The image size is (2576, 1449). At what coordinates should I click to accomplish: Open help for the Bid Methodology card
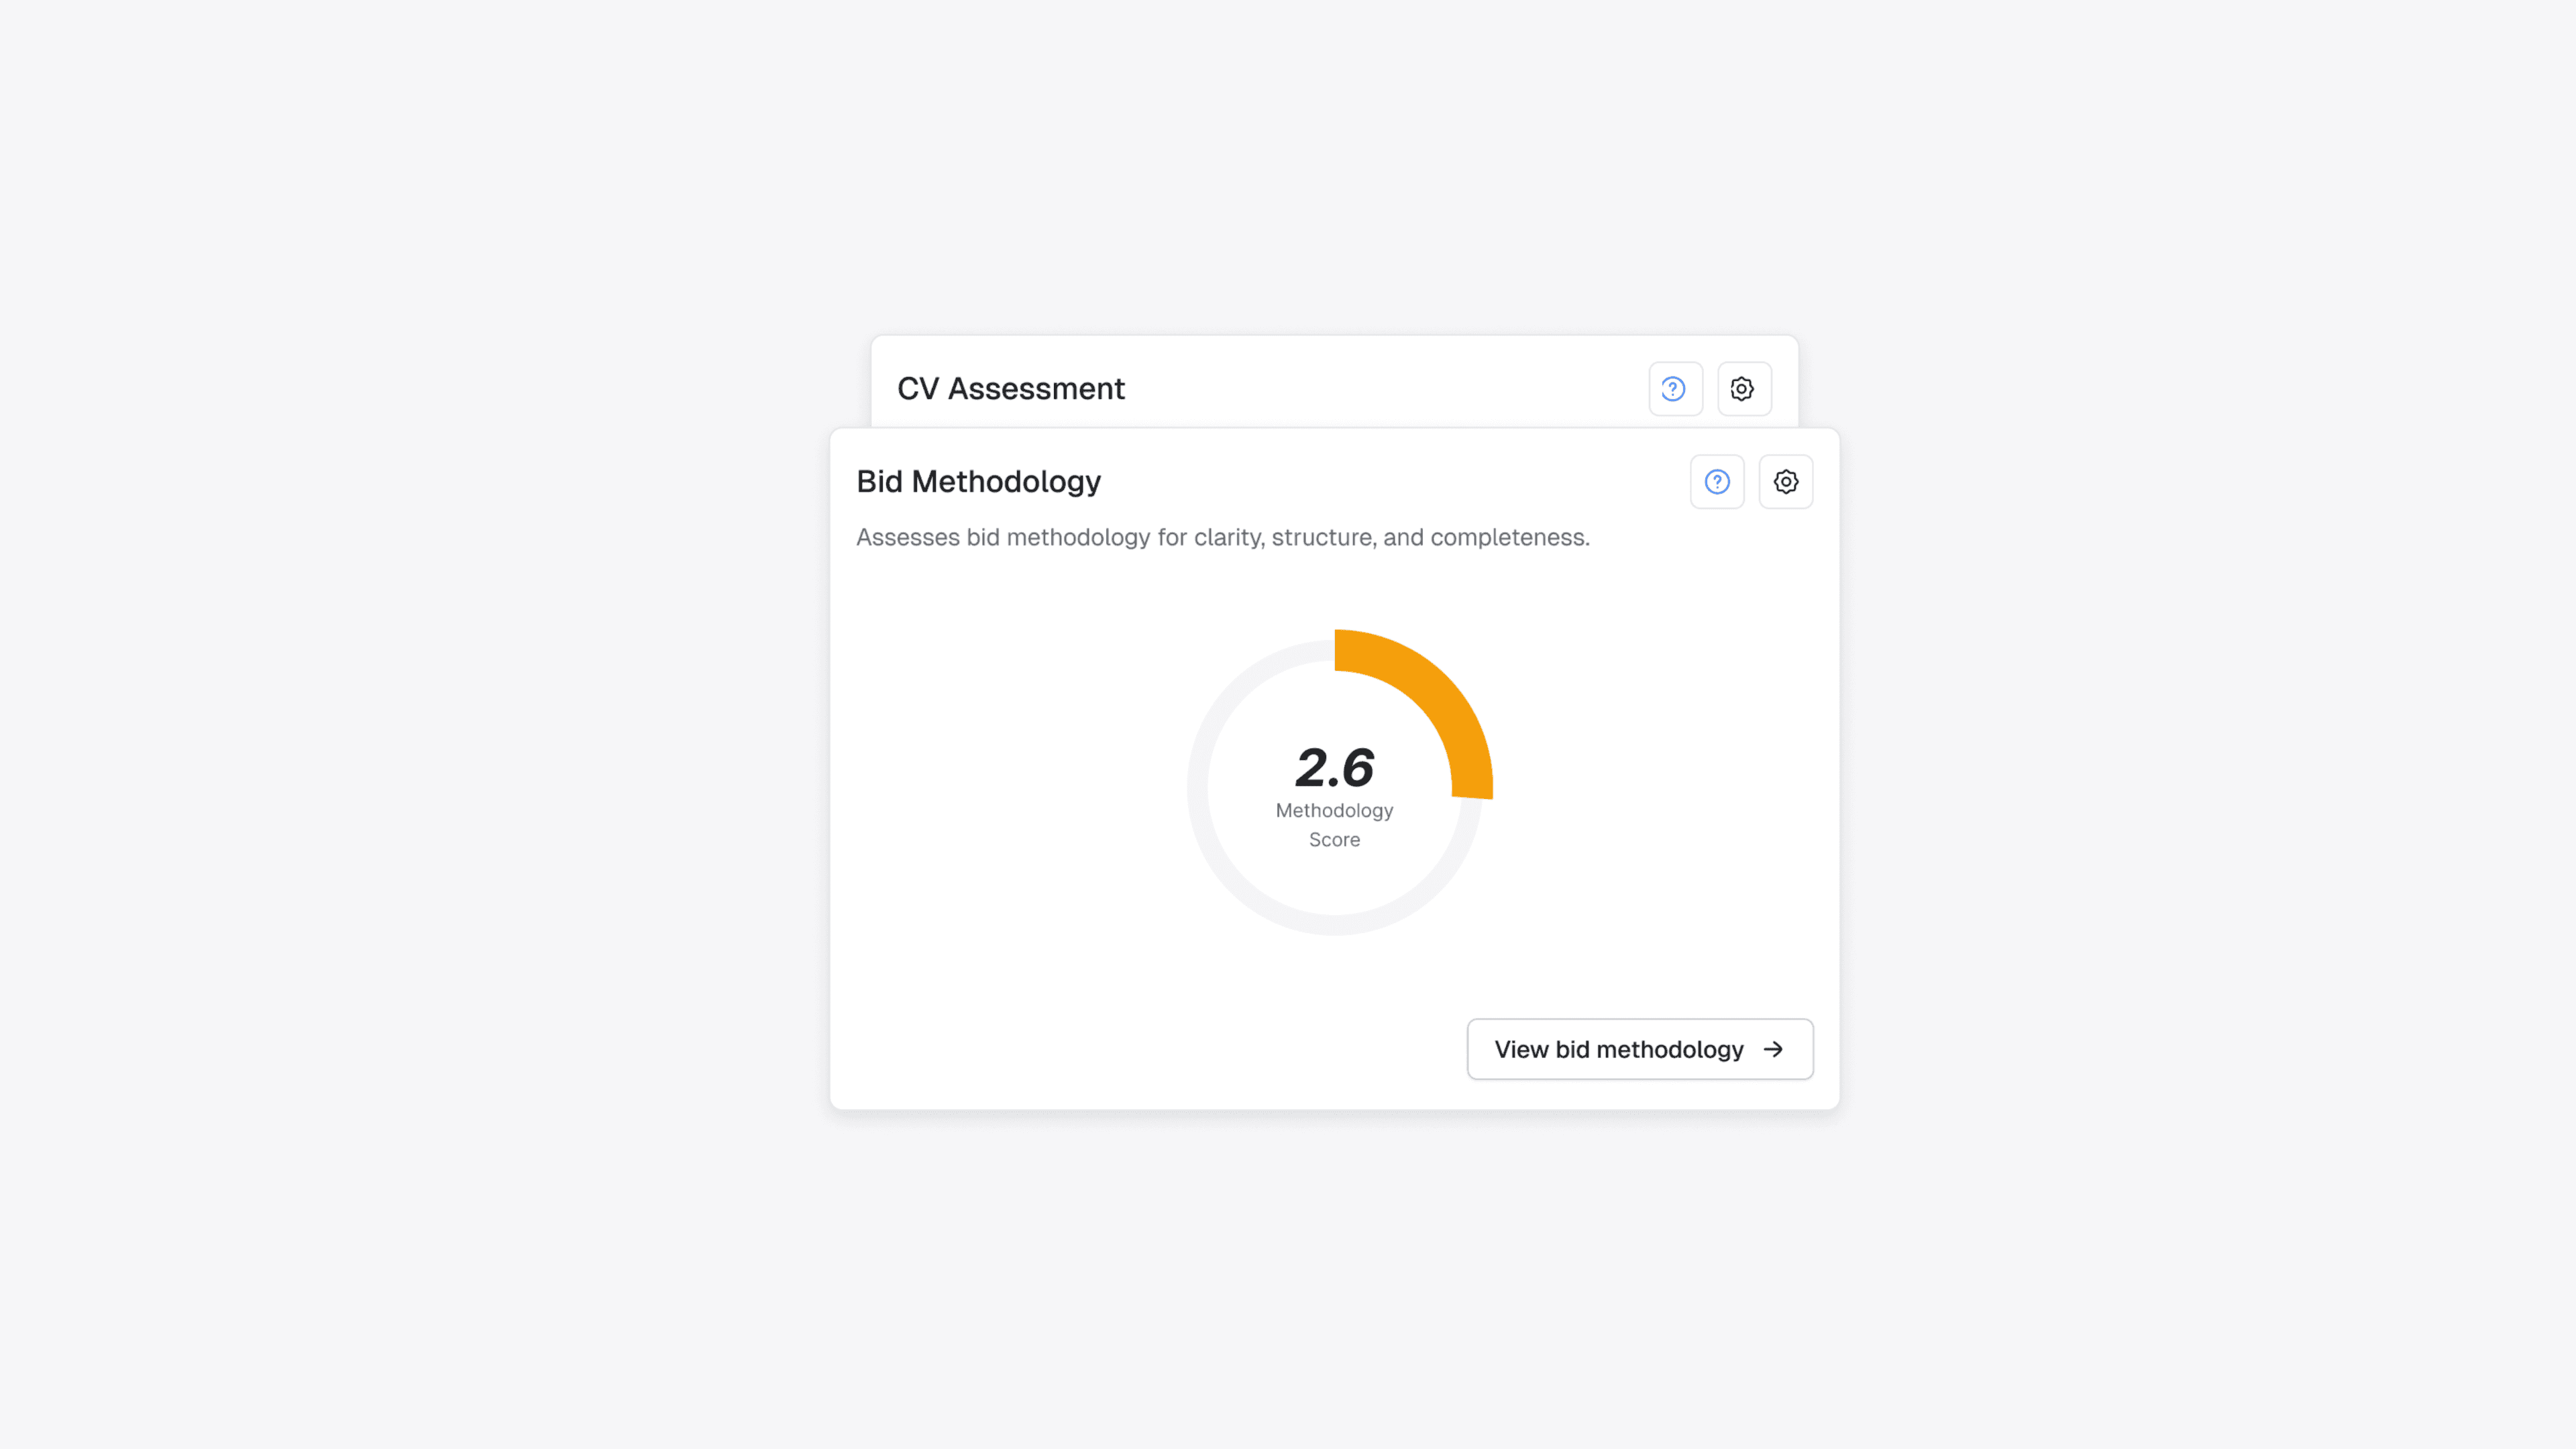click(1717, 482)
